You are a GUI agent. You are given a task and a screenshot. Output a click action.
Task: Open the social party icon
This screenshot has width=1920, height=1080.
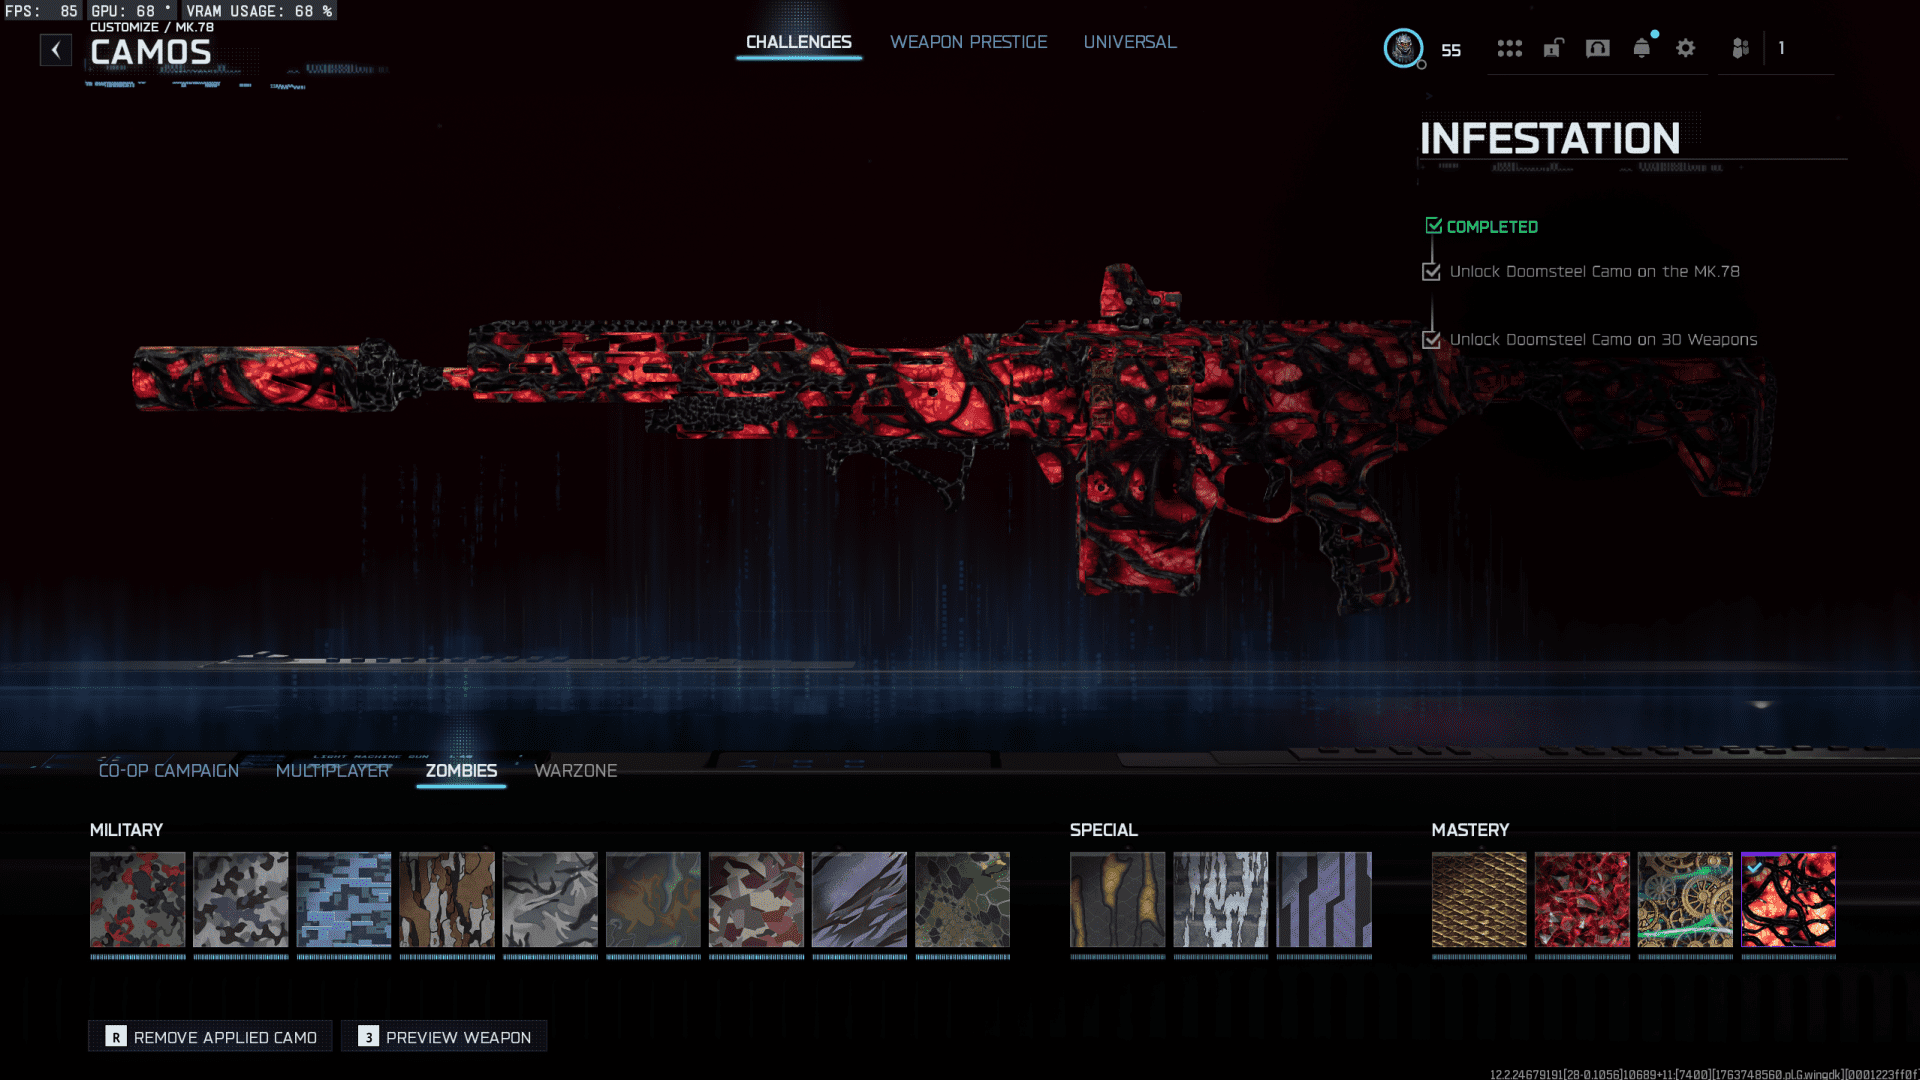click(1740, 48)
